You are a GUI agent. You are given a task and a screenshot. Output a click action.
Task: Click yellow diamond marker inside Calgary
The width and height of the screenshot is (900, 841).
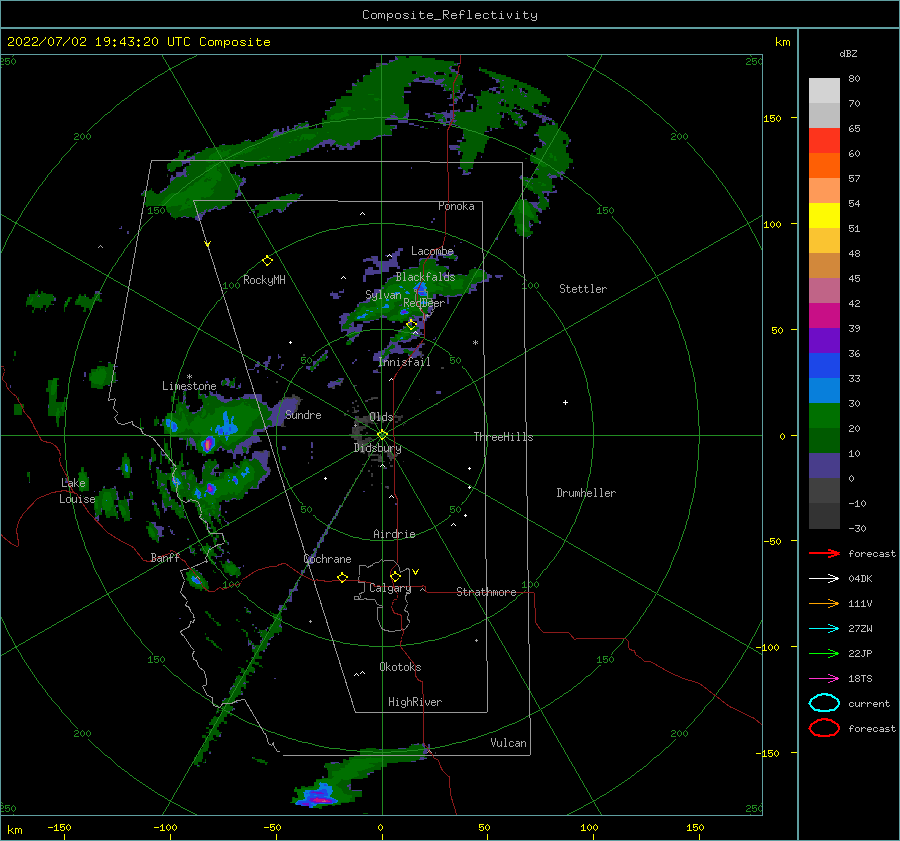point(395,576)
